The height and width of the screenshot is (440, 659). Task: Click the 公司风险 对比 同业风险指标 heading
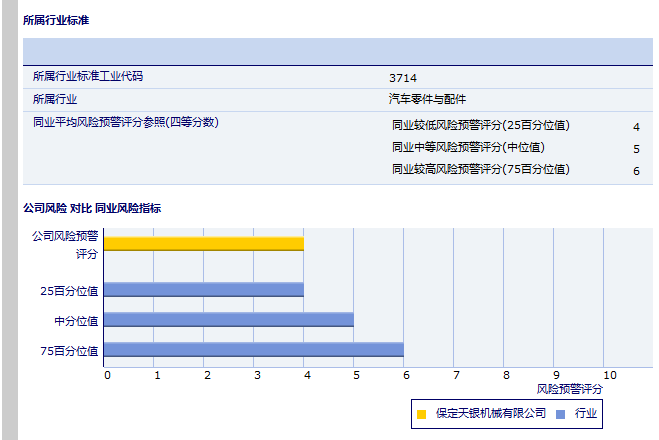[92, 208]
